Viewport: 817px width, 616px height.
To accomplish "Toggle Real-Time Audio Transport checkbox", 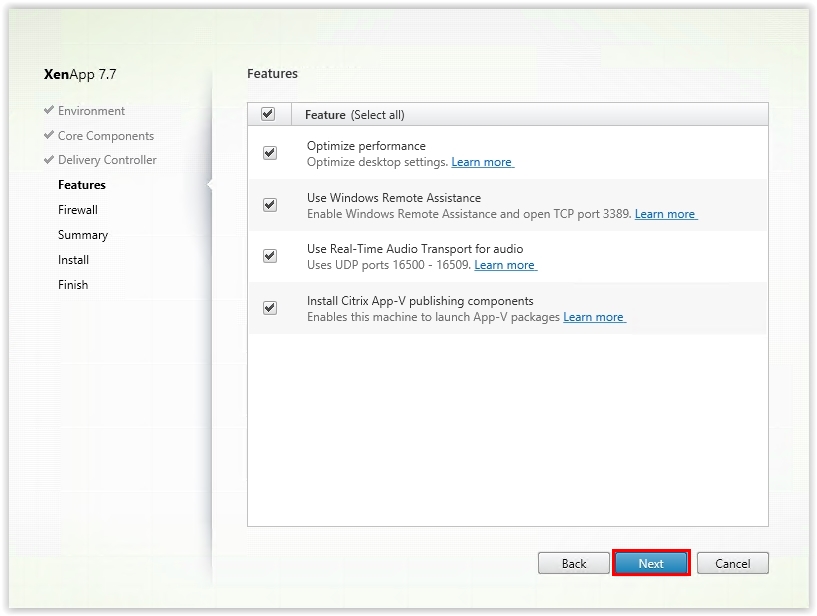I will point(270,256).
